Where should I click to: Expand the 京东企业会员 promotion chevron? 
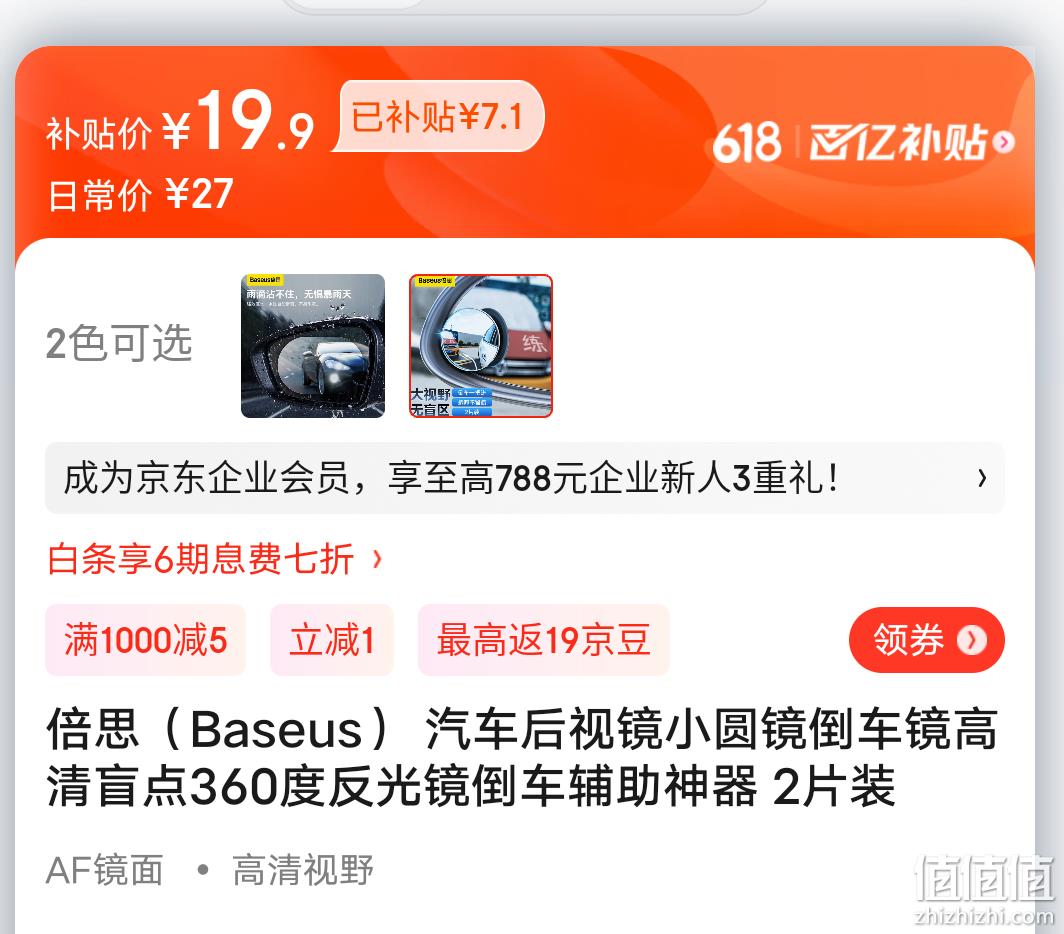click(x=982, y=478)
